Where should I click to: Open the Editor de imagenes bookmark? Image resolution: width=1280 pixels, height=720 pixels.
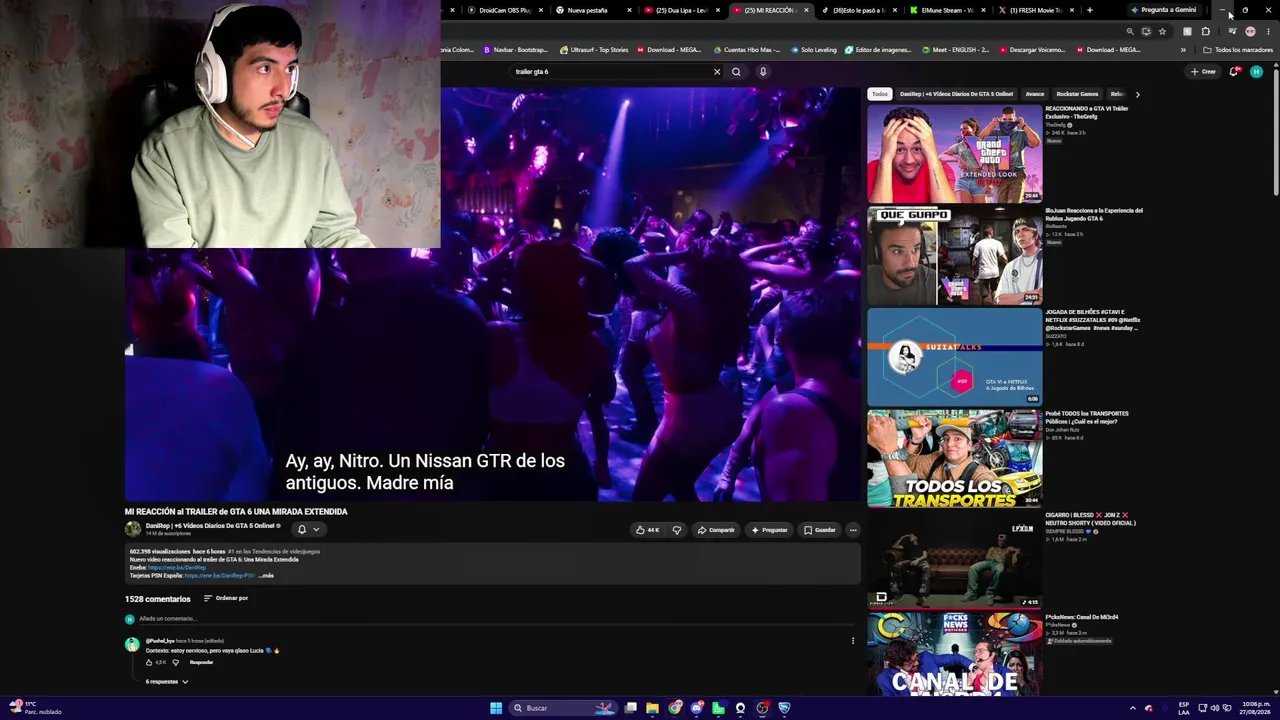pos(877,50)
